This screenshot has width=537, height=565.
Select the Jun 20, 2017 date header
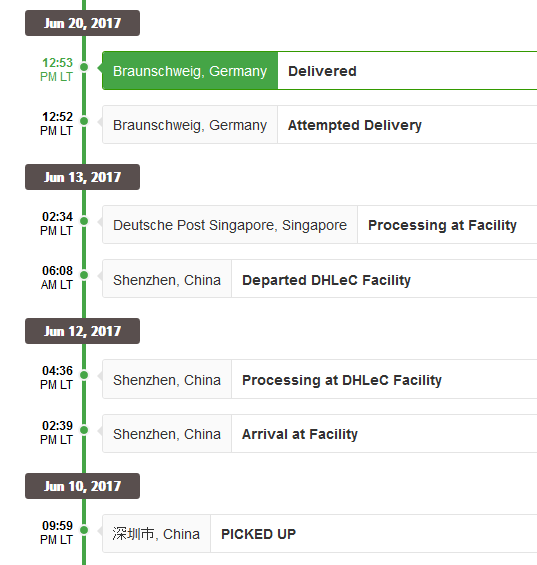tap(83, 23)
